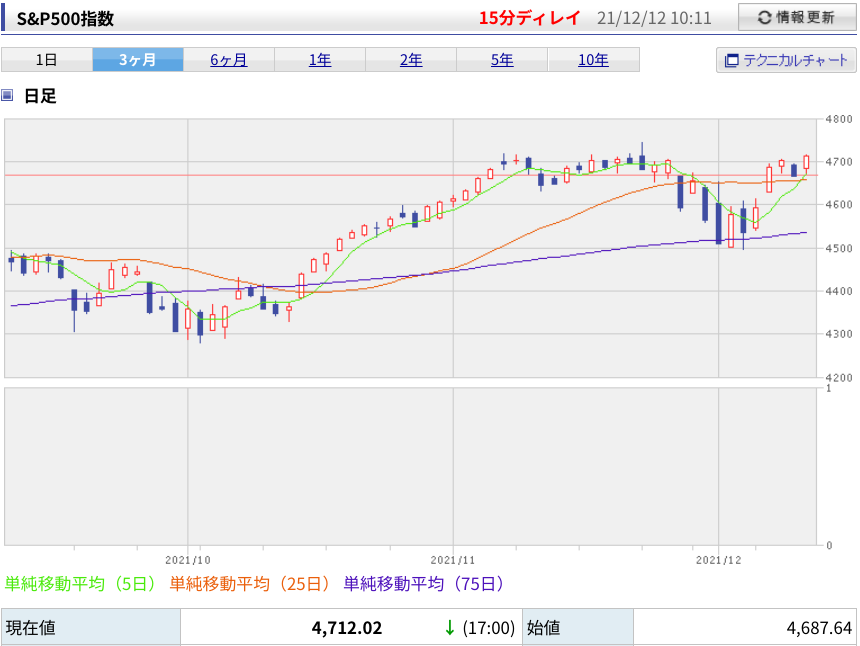
Task: Click the 4800 price axis label
Action: click(839, 119)
